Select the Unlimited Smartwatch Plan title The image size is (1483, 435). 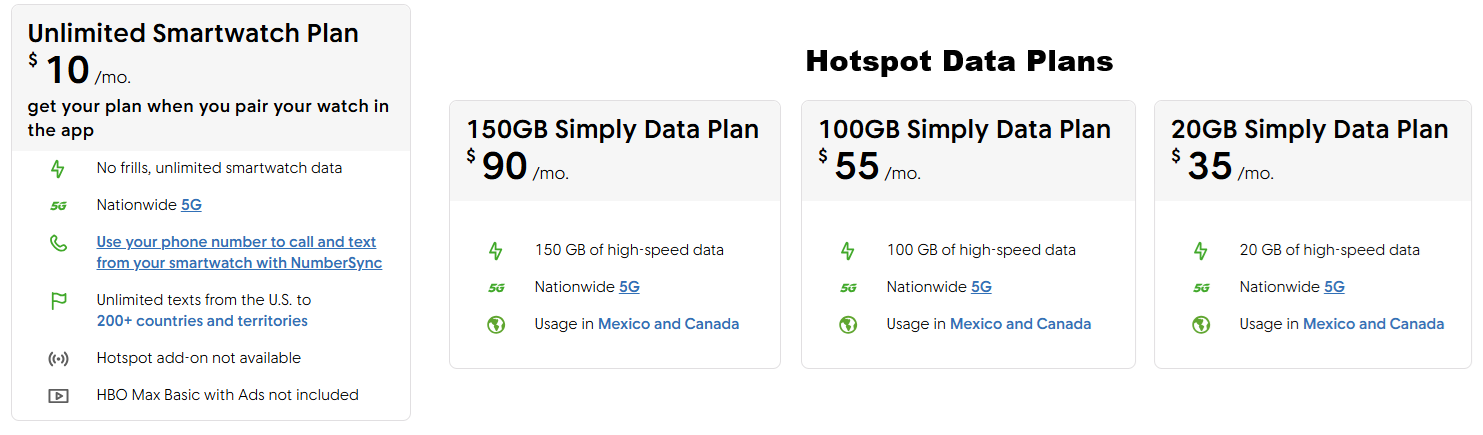click(x=193, y=33)
